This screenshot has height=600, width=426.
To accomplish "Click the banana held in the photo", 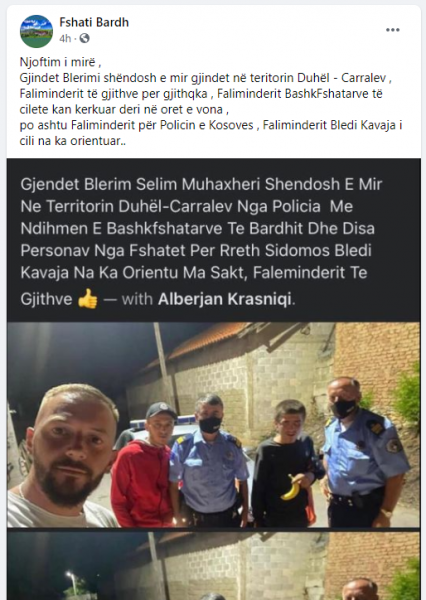I will (291, 488).
